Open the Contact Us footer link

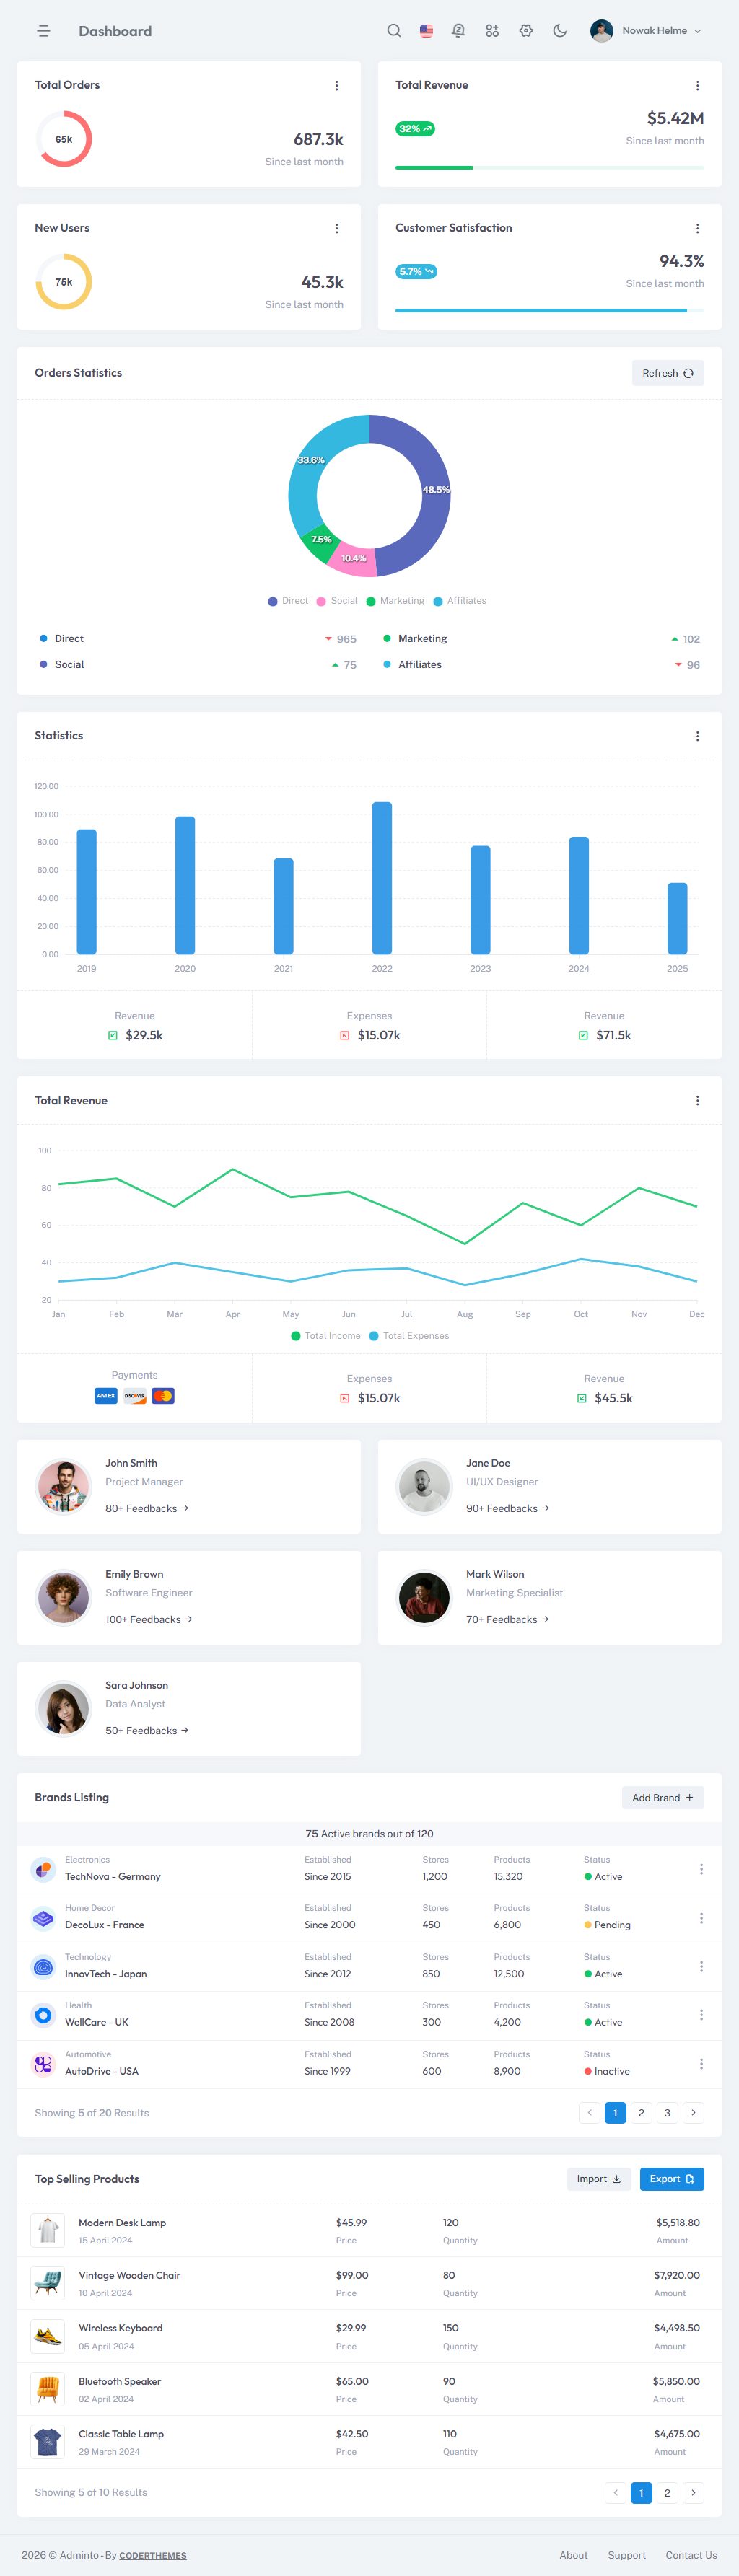coord(691,2555)
